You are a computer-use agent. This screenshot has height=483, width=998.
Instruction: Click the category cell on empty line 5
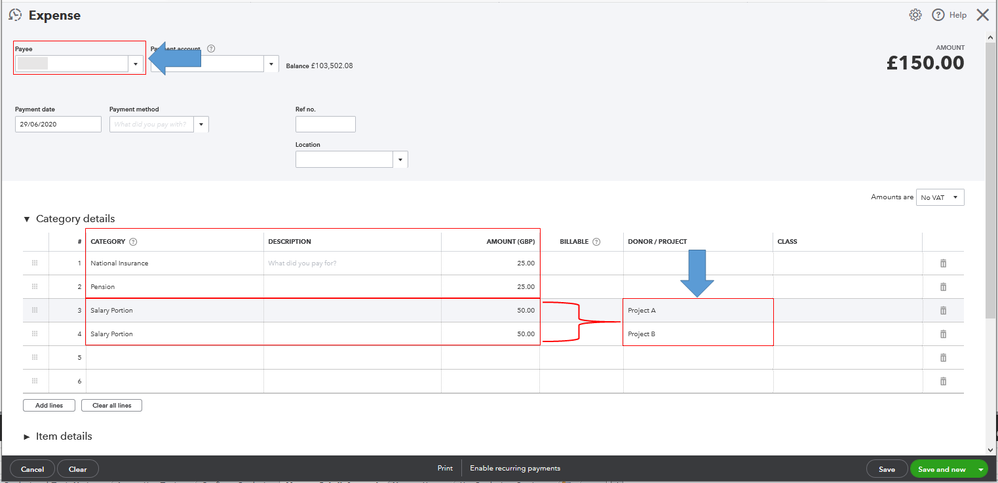point(175,357)
